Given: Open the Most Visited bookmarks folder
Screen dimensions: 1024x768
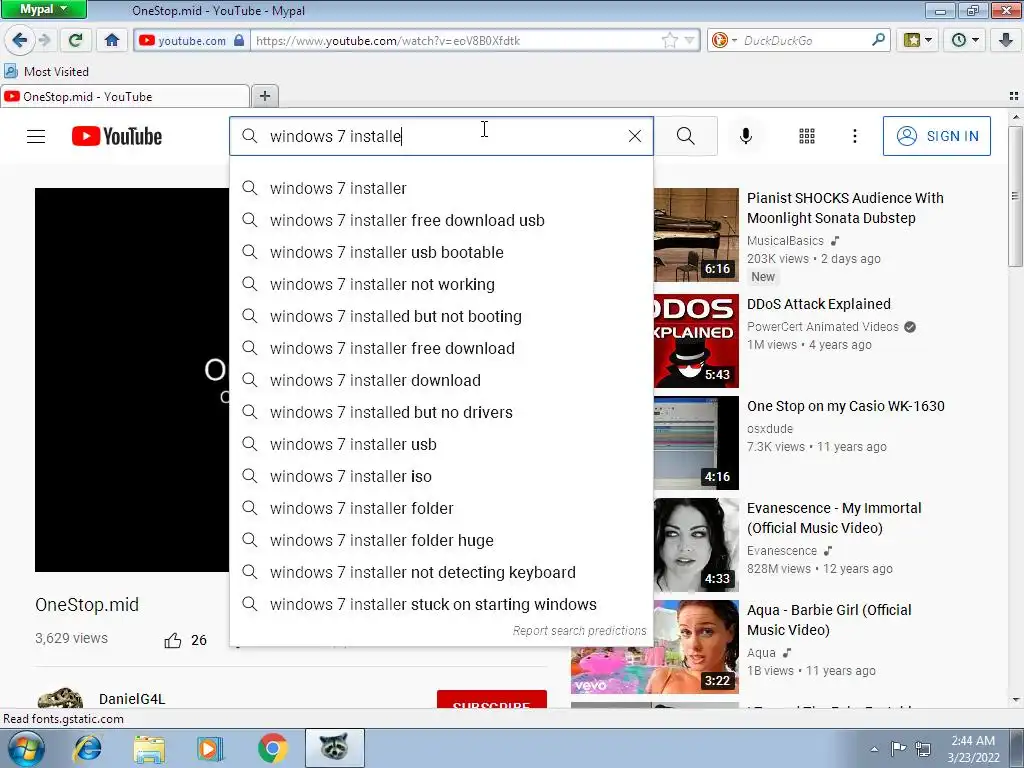Looking at the screenshot, I should pos(46,71).
